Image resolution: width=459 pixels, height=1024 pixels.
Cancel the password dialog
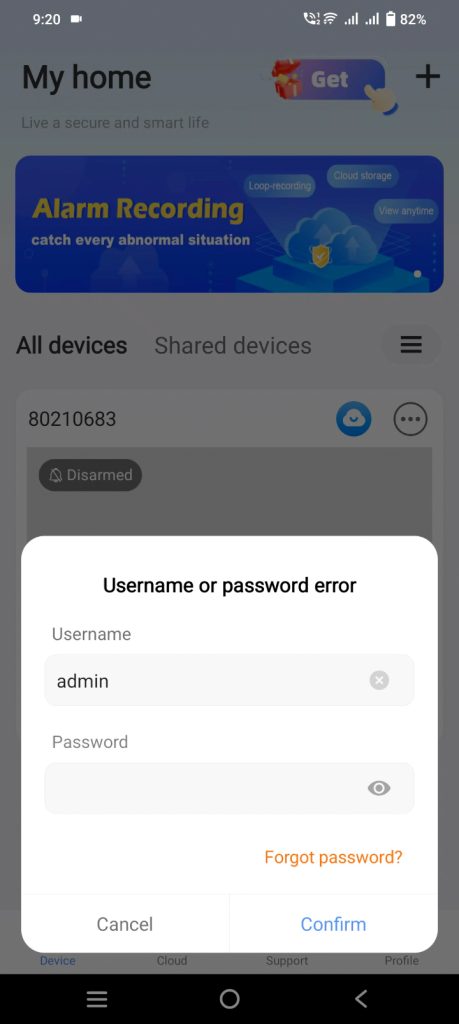(125, 924)
